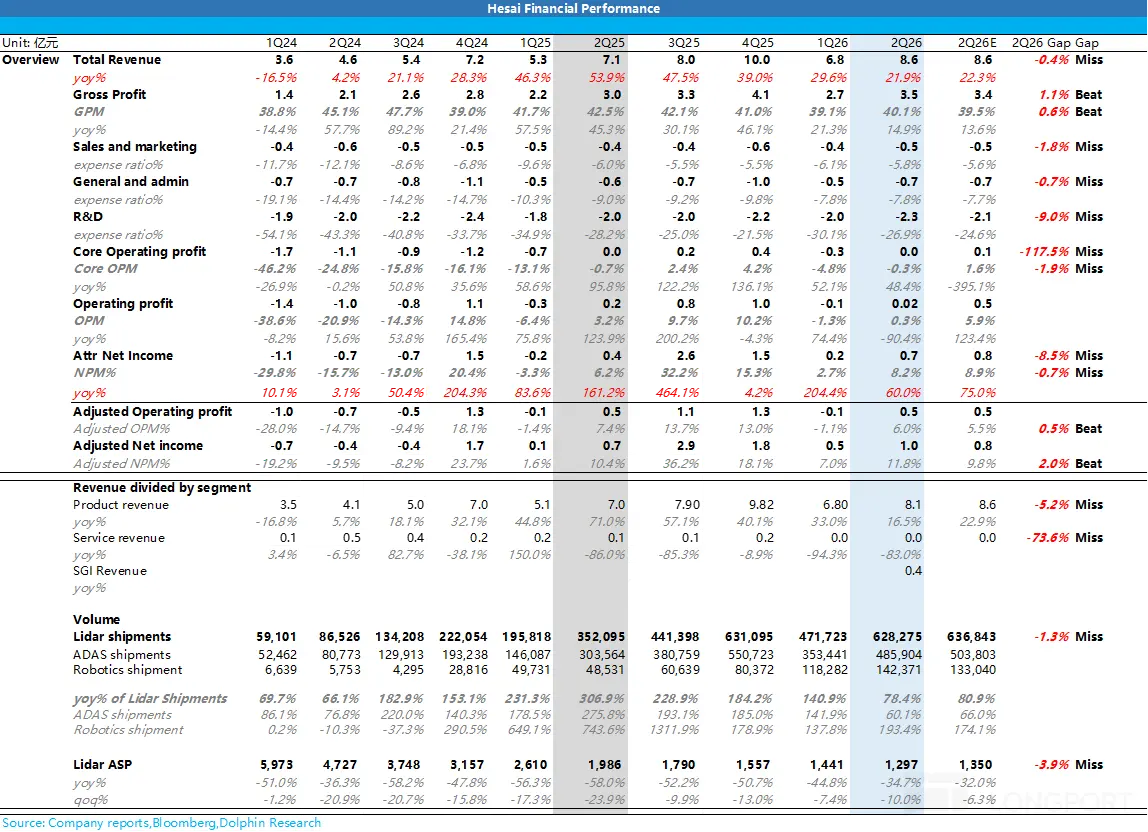
Task: Click the Volume section heading
Action: [96, 620]
